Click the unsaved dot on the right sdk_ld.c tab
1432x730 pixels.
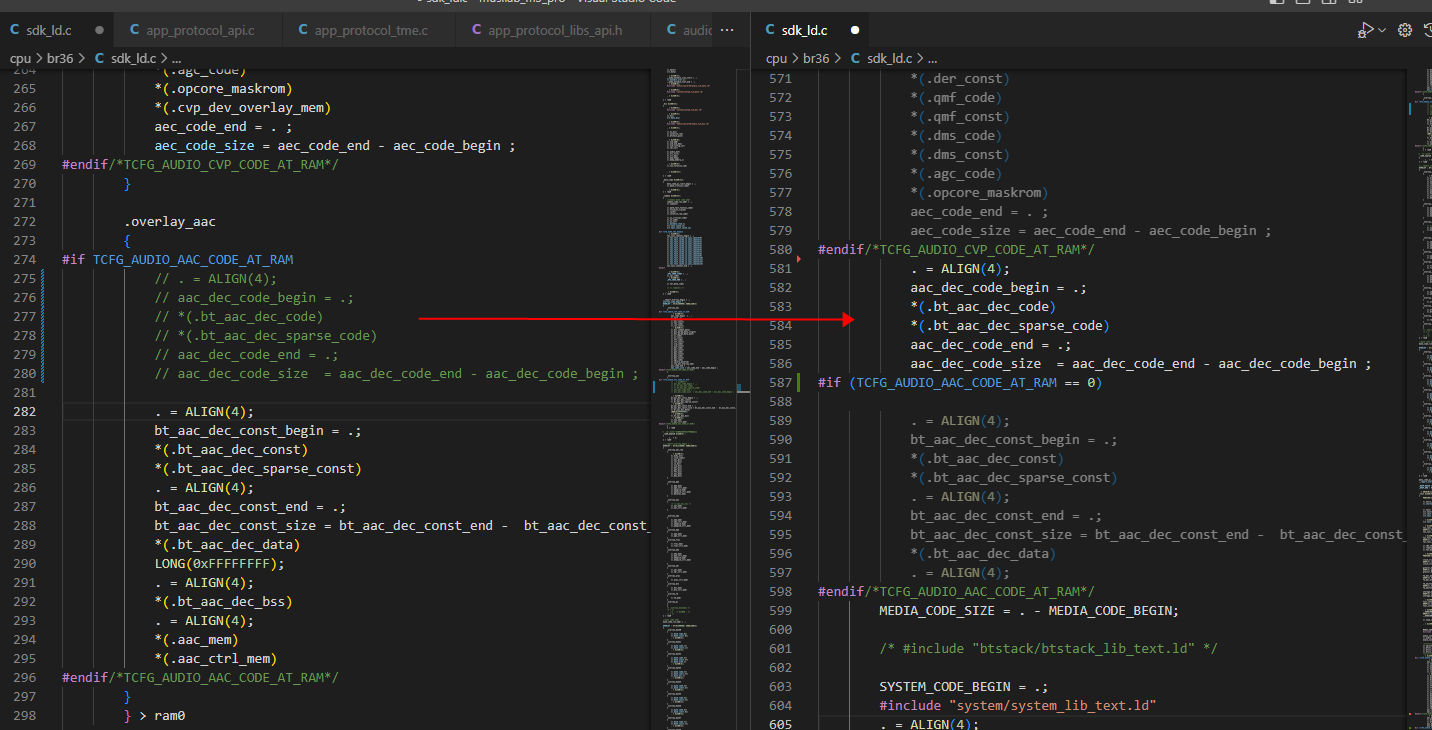click(x=855, y=30)
